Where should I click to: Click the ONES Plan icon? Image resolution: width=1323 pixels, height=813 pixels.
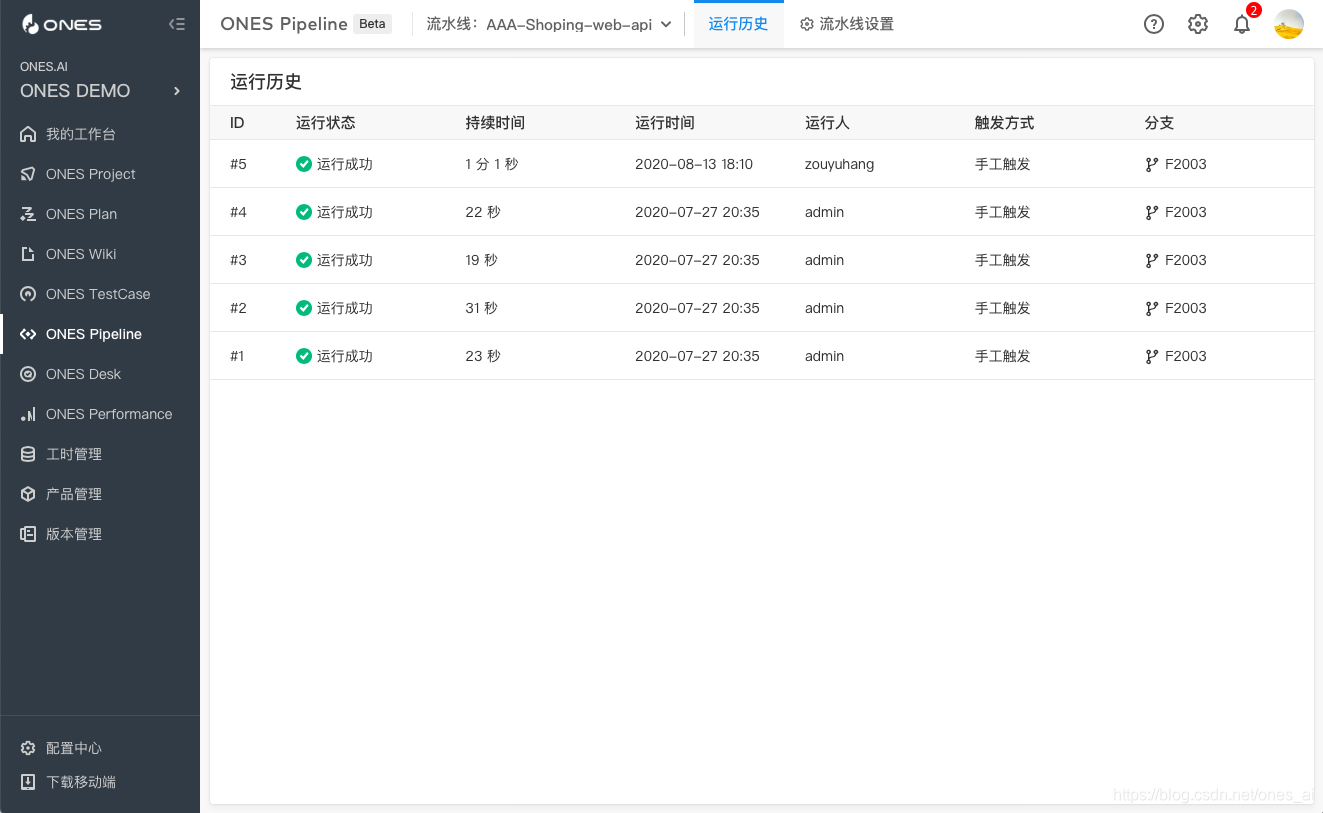pos(28,214)
